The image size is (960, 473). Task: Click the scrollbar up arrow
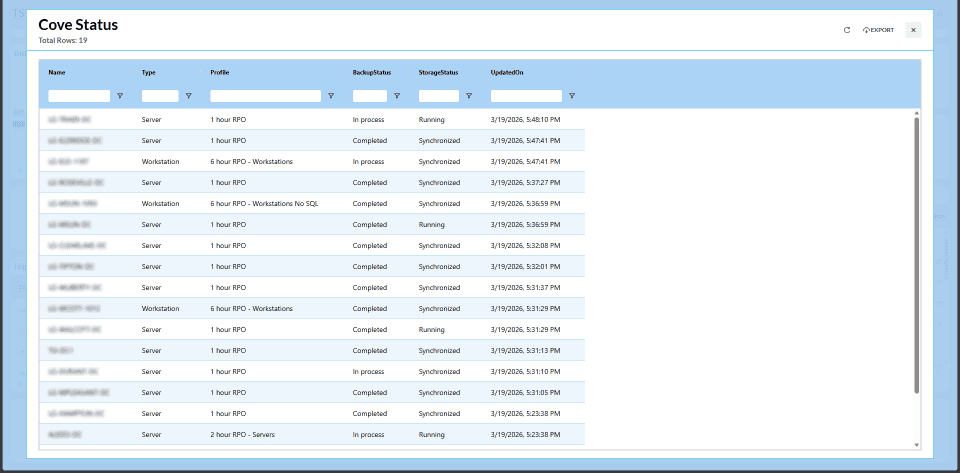[x=917, y=113]
